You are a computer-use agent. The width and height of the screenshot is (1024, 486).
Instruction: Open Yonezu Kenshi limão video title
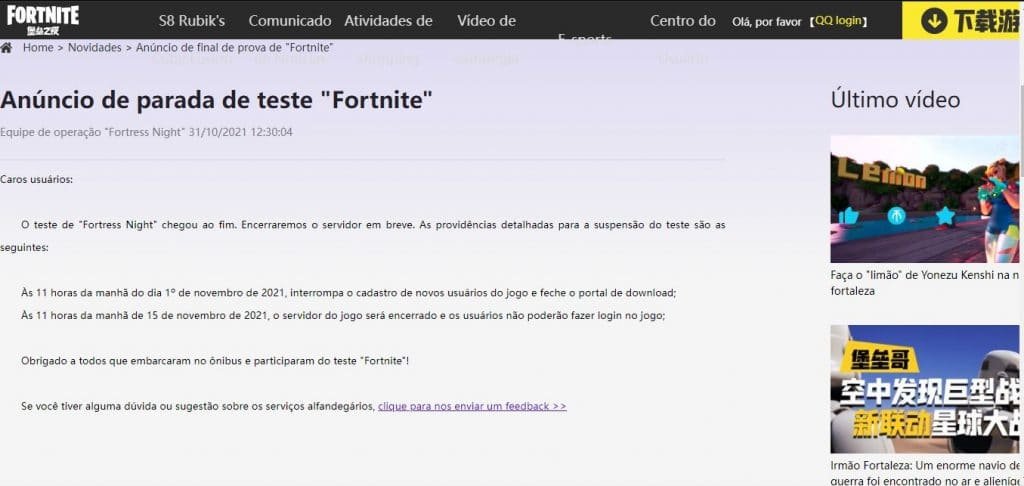(924, 284)
